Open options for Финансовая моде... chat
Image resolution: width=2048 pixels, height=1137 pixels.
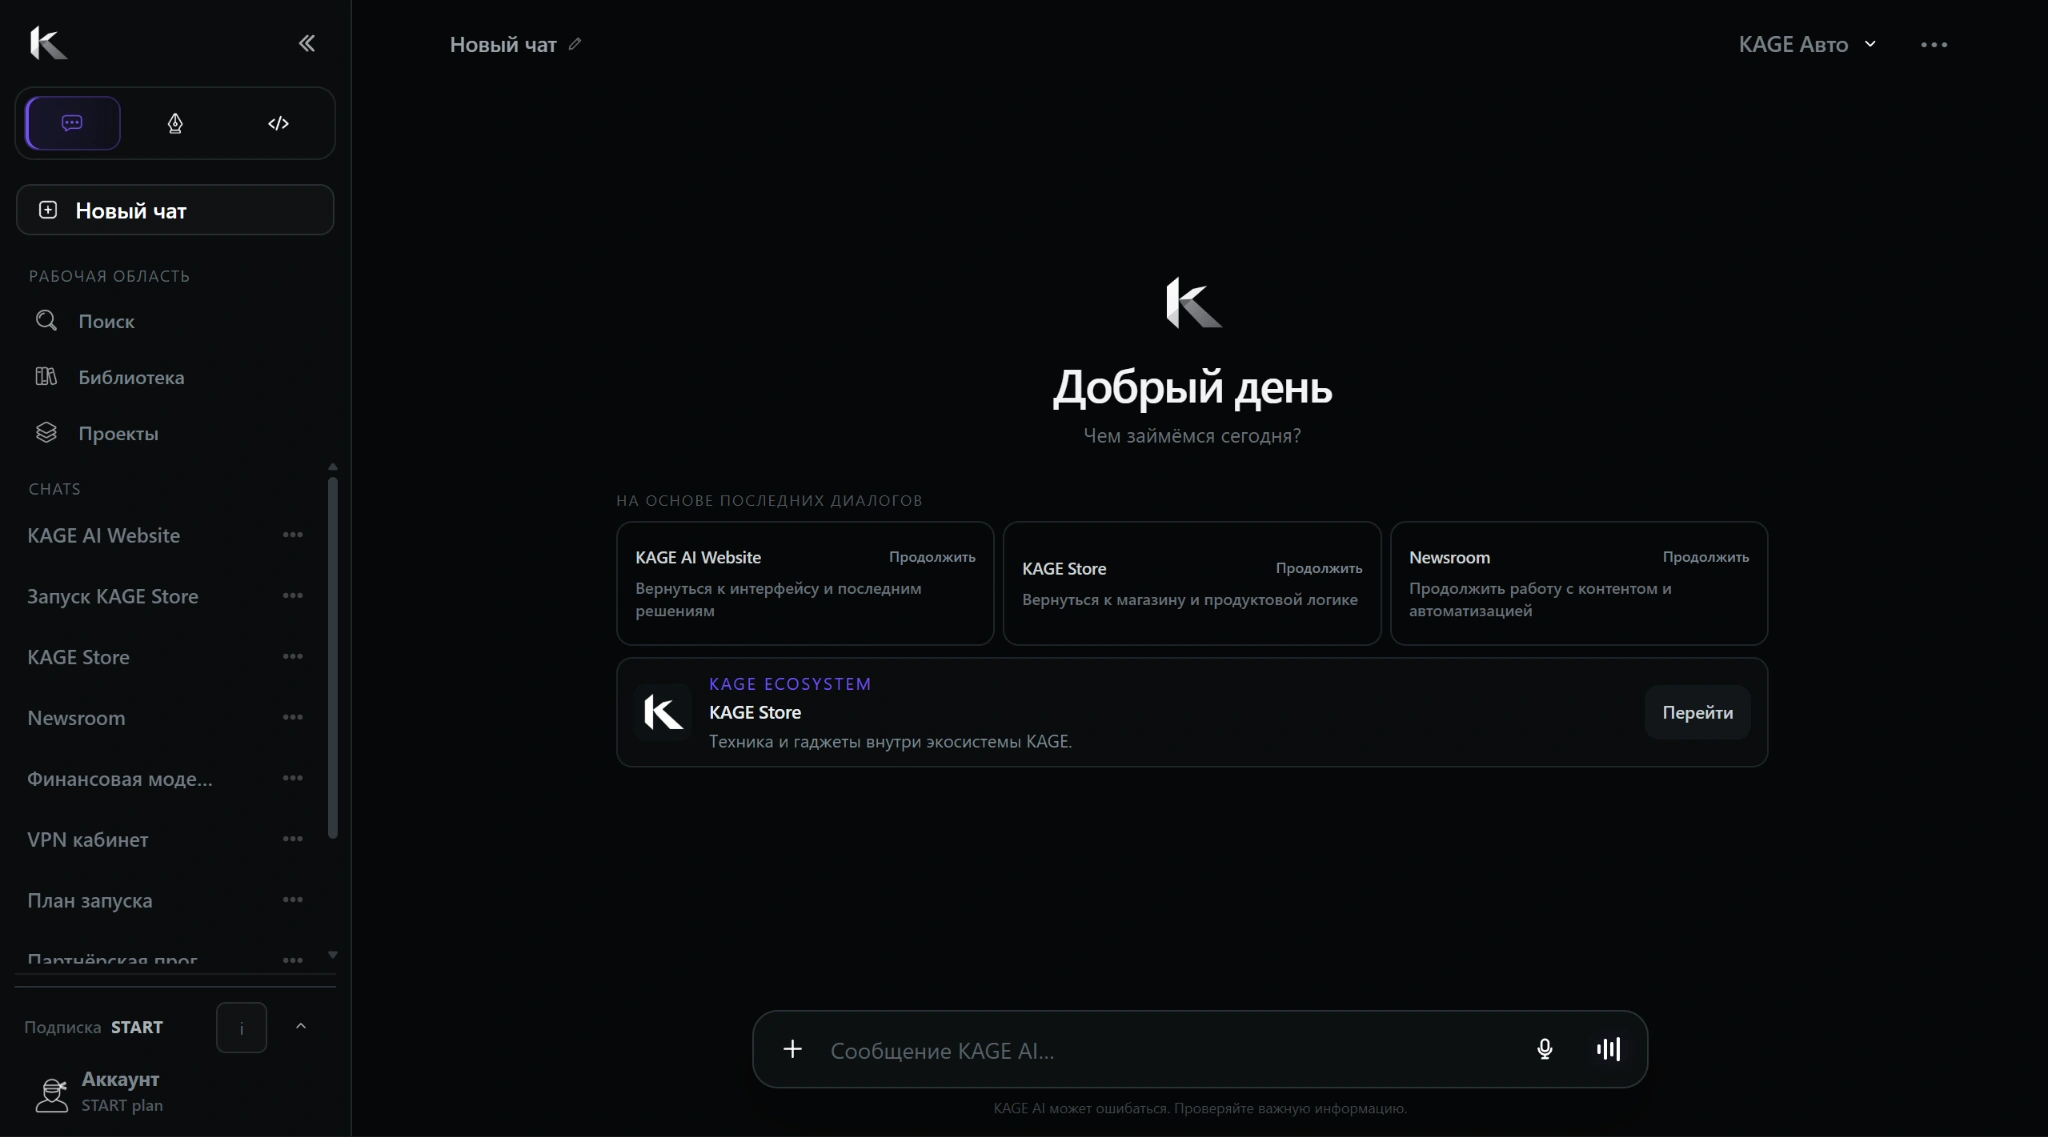click(292, 779)
